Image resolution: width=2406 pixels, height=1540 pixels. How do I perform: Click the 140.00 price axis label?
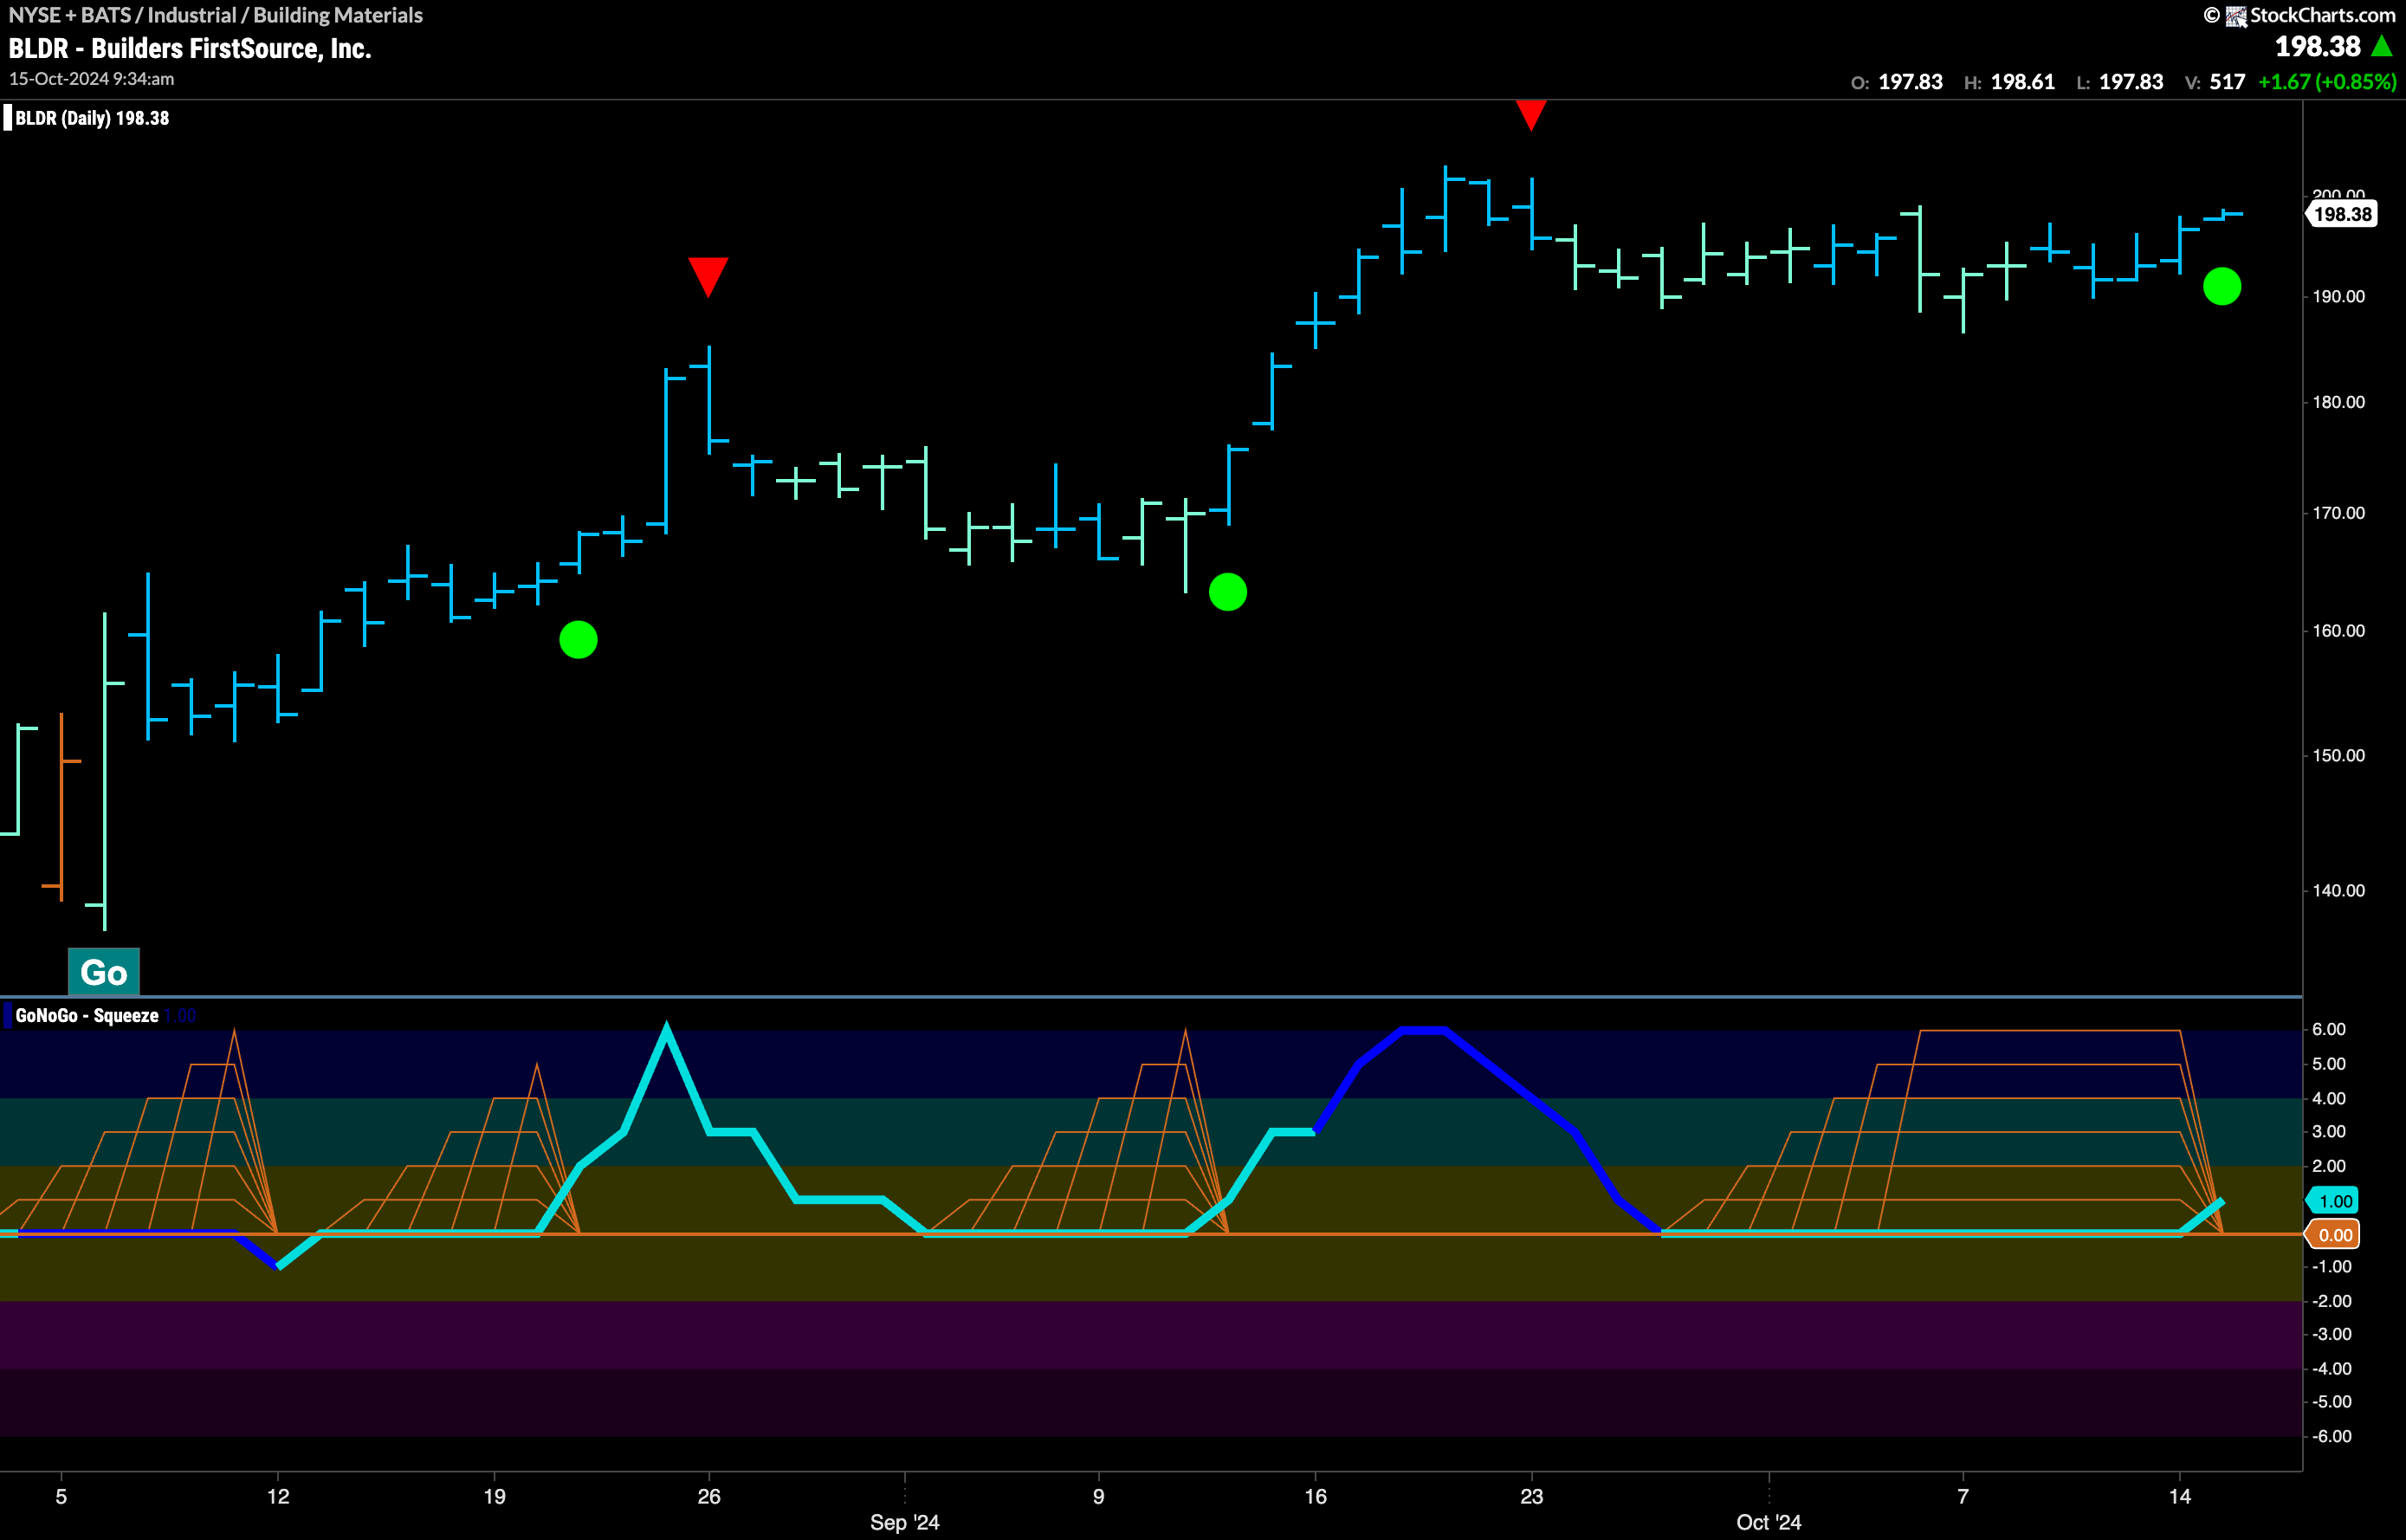(x=2338, y=891)
